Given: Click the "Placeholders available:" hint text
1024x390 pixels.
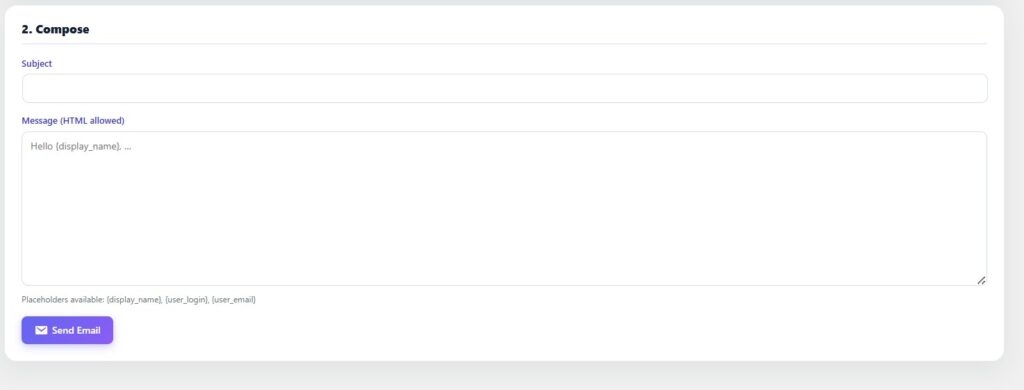Looking at the screenshot, I should click(63, 300).
